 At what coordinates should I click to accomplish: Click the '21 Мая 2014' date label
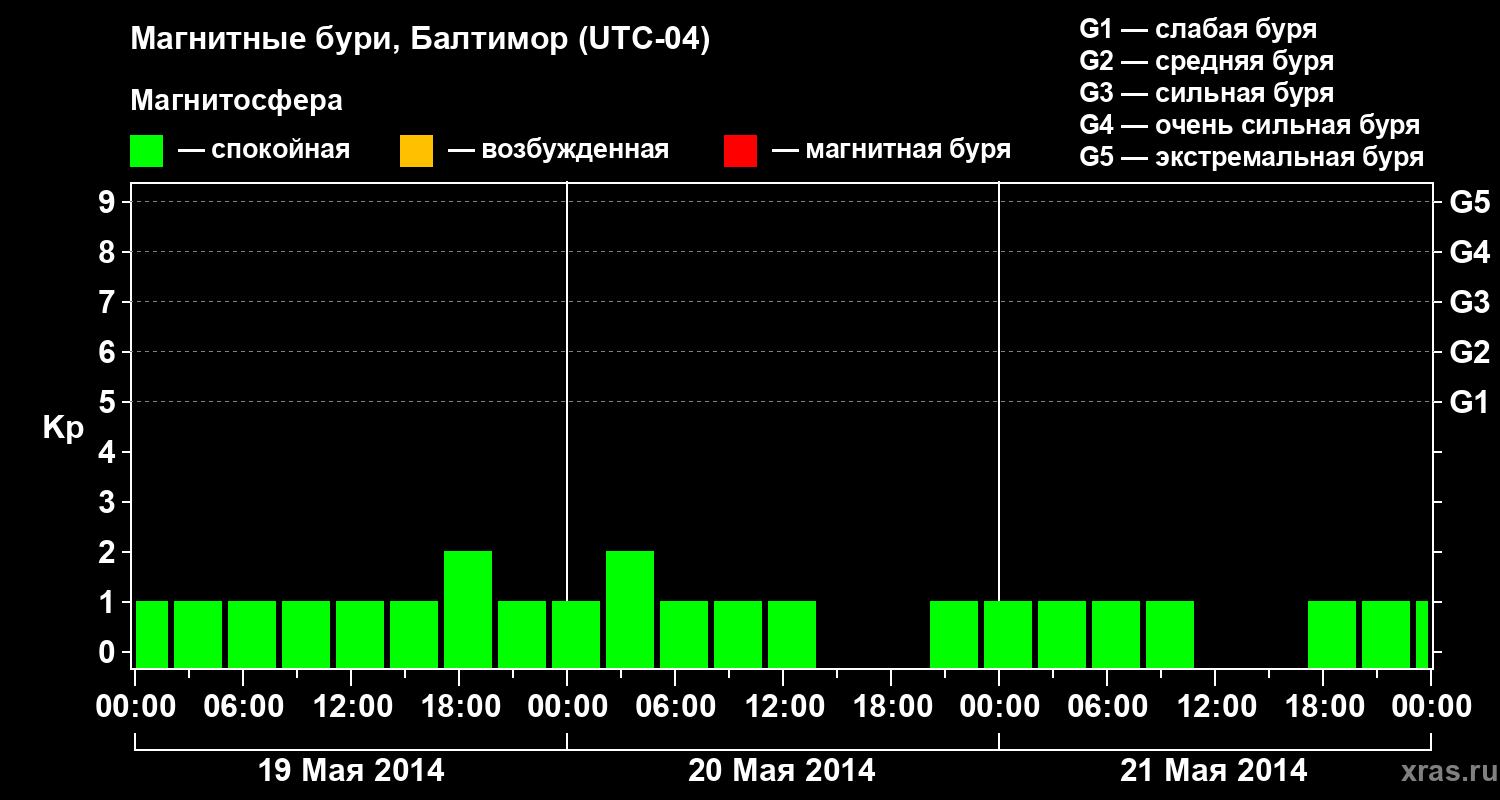point(1213,770)
